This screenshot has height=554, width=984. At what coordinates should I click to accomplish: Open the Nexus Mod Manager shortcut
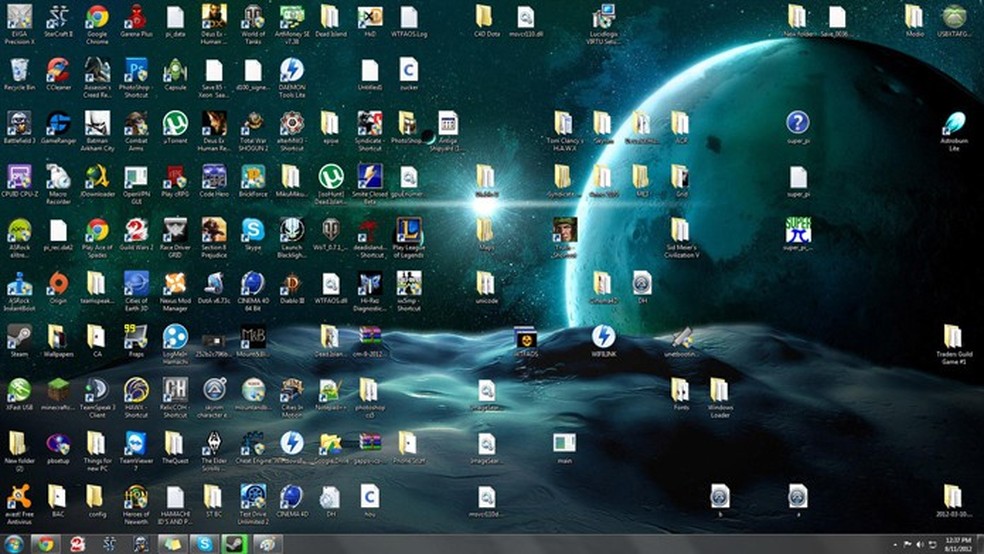pos(175,284)
